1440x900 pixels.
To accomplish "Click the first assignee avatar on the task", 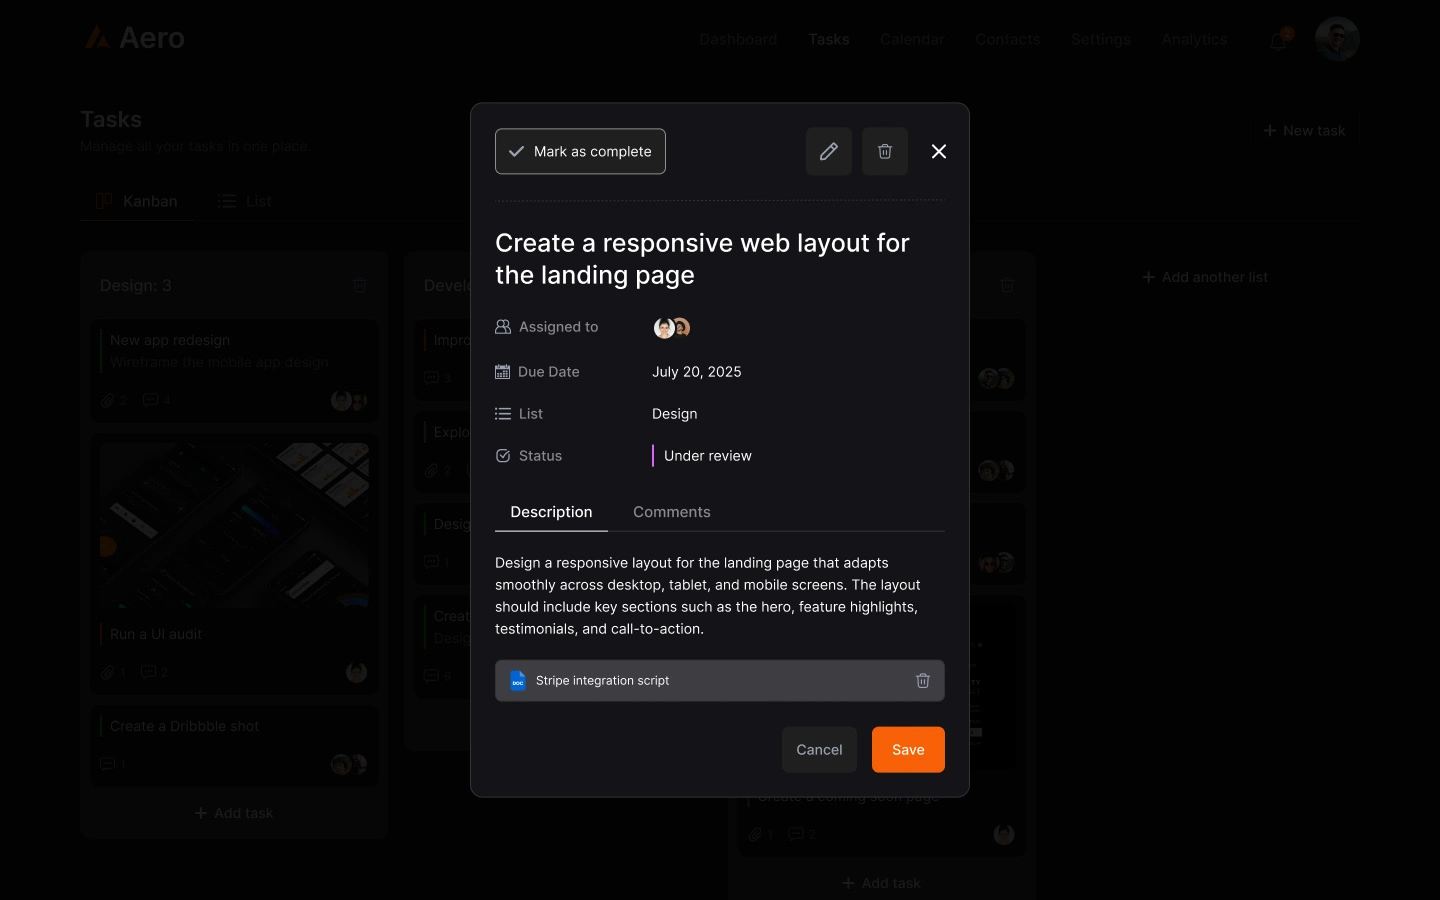I will coord(664,327).
